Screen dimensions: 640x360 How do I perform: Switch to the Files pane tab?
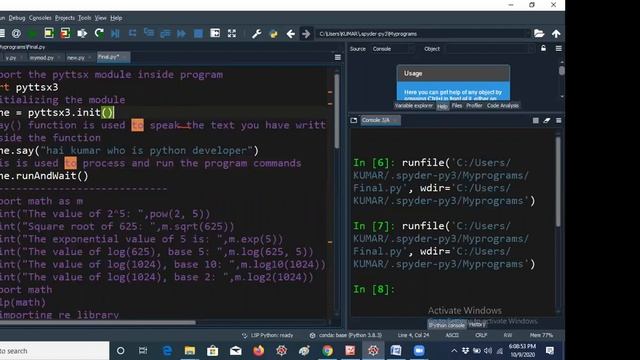pos(457,106)
